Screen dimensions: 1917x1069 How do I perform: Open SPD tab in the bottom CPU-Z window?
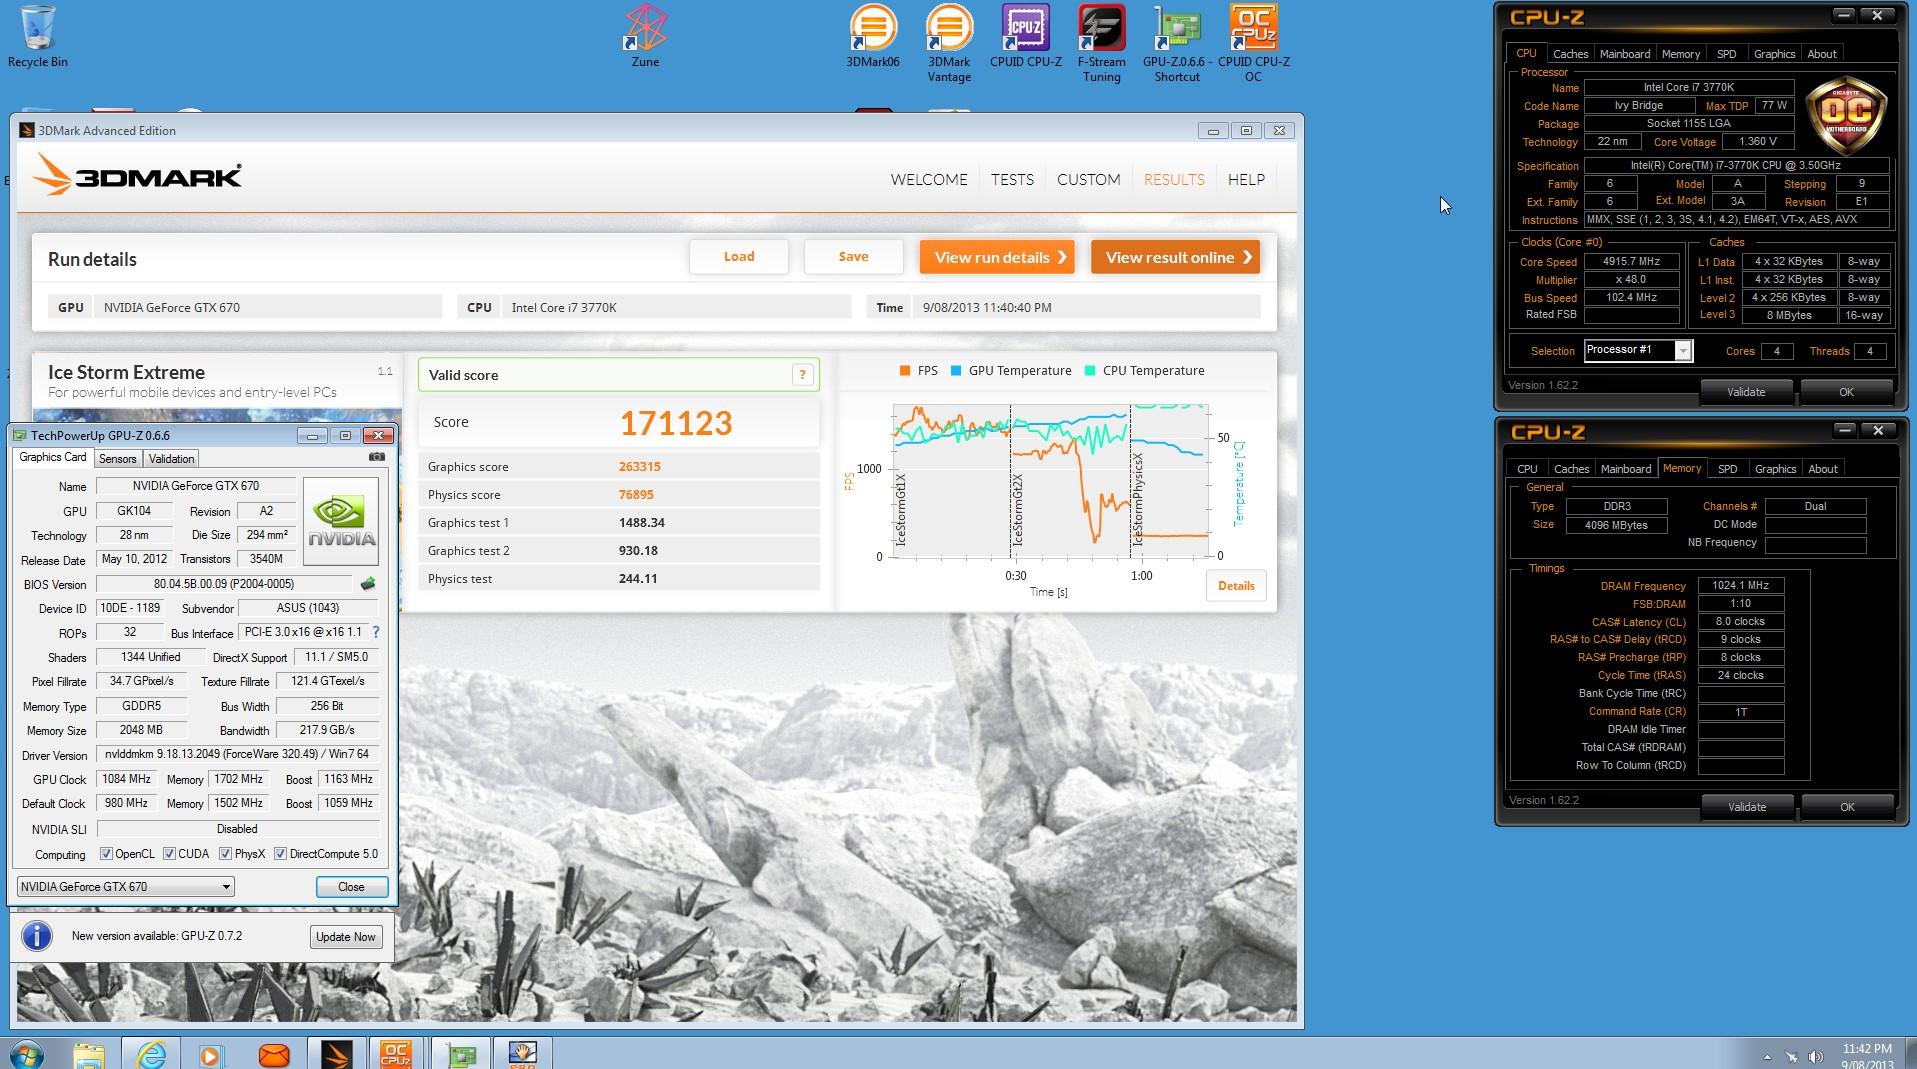[1727, 469]
